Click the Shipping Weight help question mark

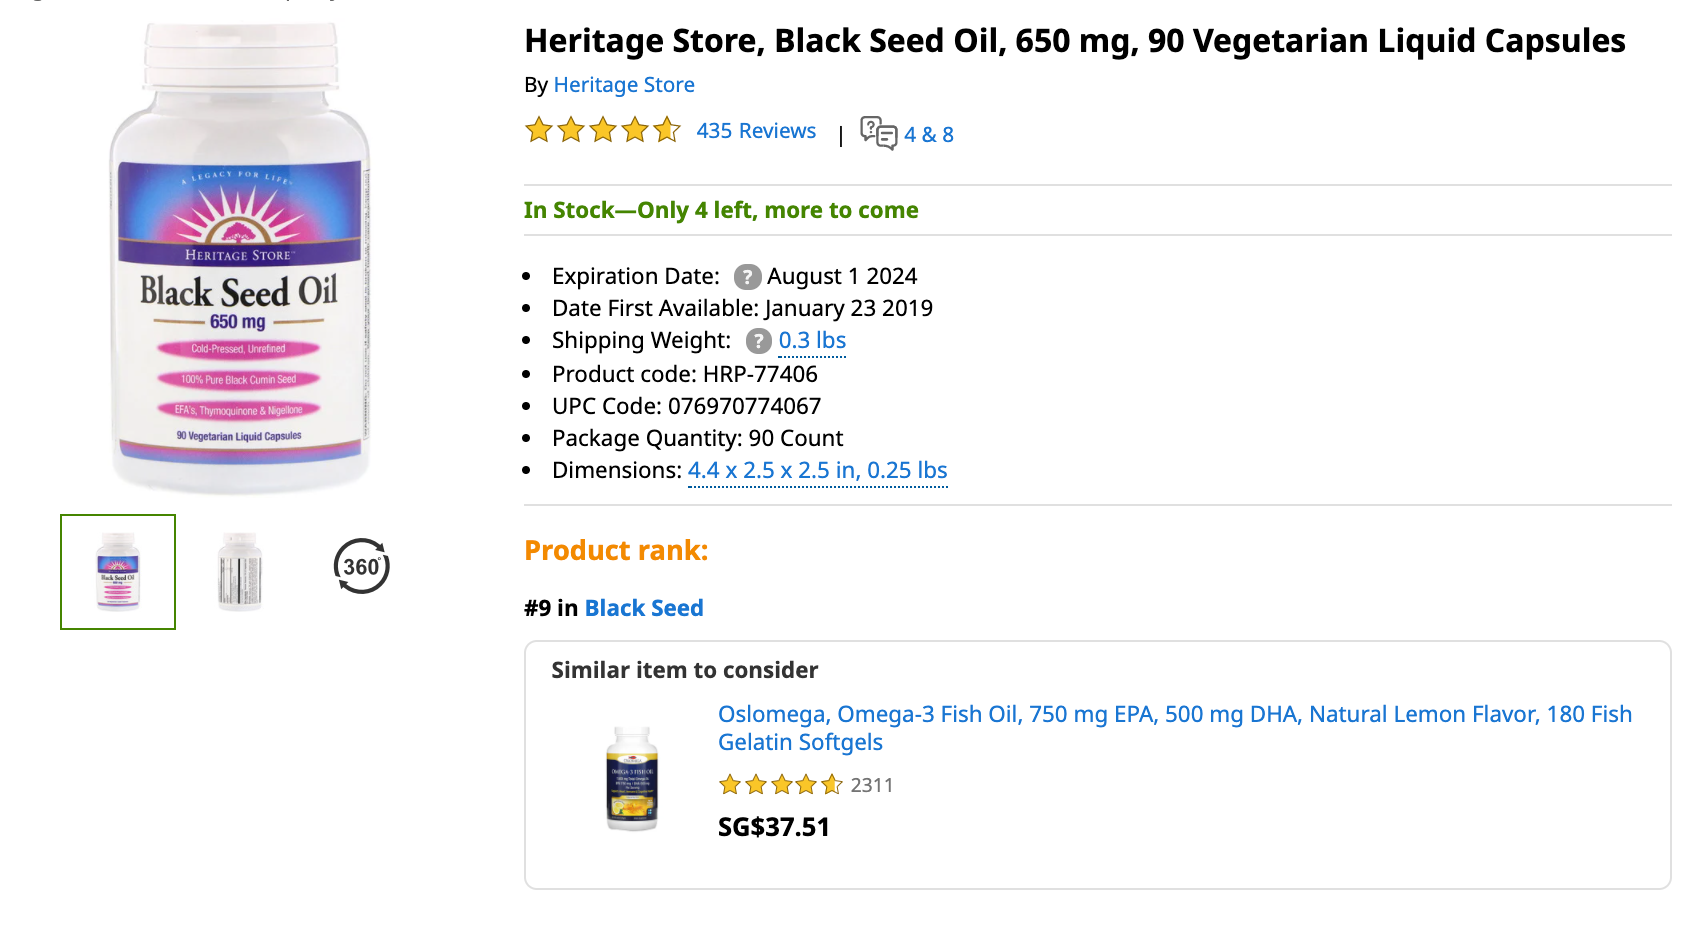[x=759, y=341]
